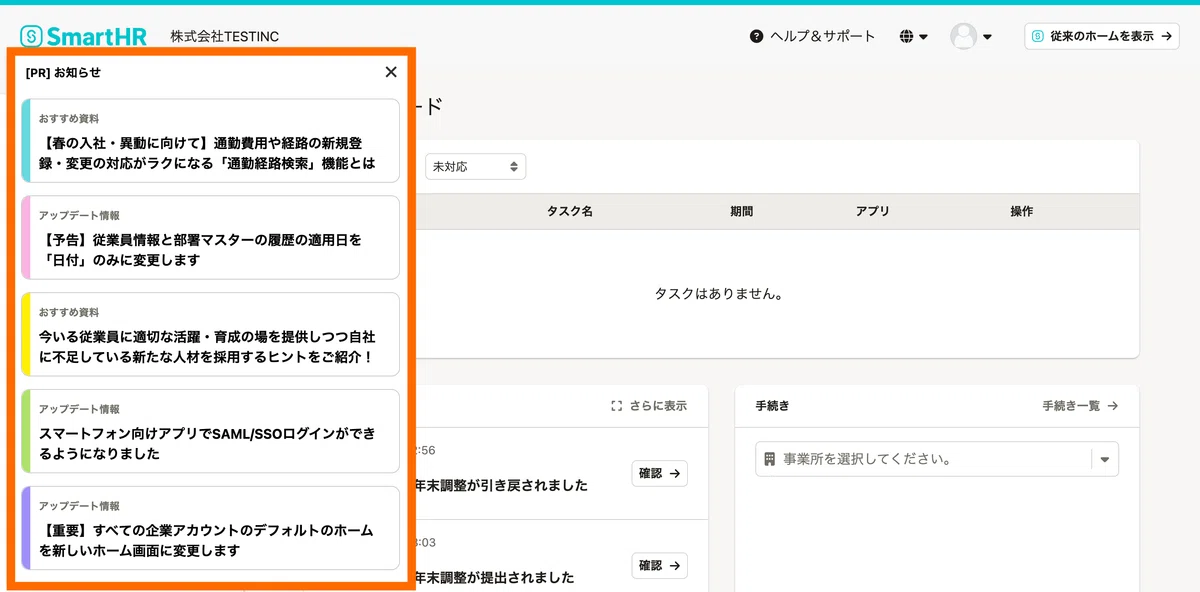Click the SmartHR logo

[84, 36]
